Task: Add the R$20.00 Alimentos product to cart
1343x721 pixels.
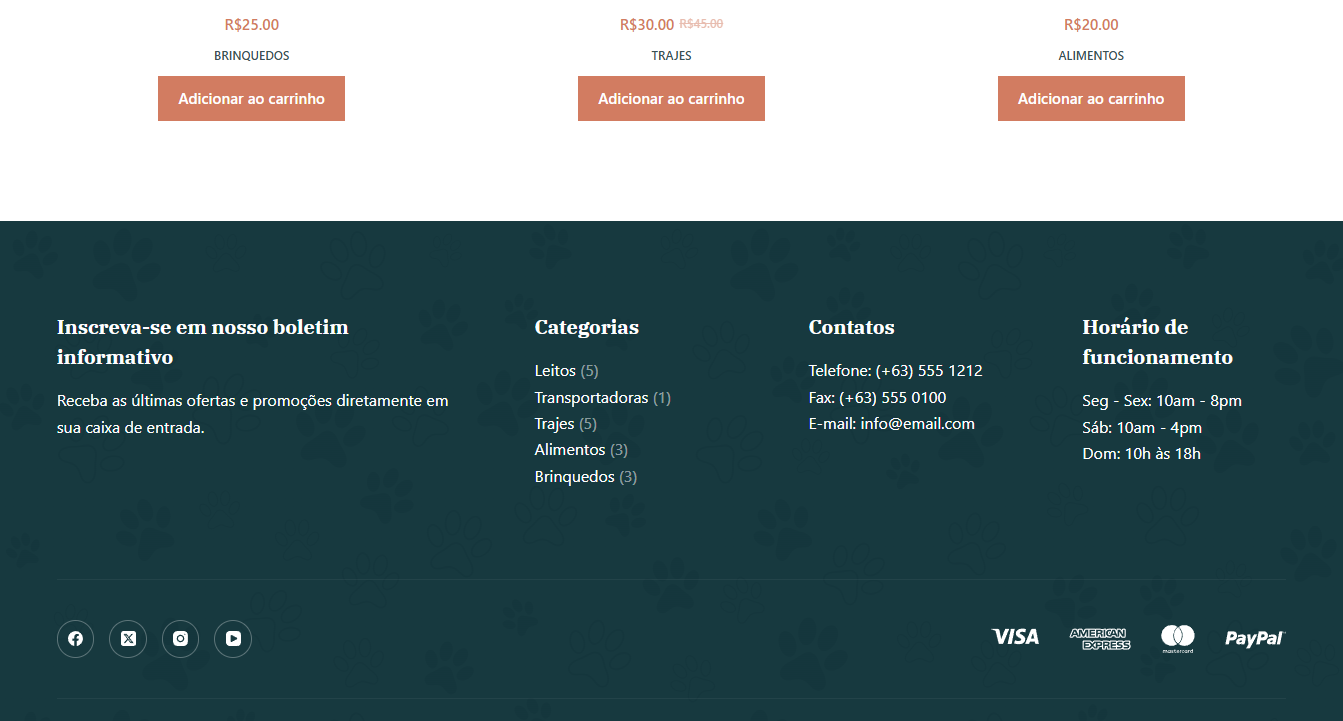Action: (1091, 99)
